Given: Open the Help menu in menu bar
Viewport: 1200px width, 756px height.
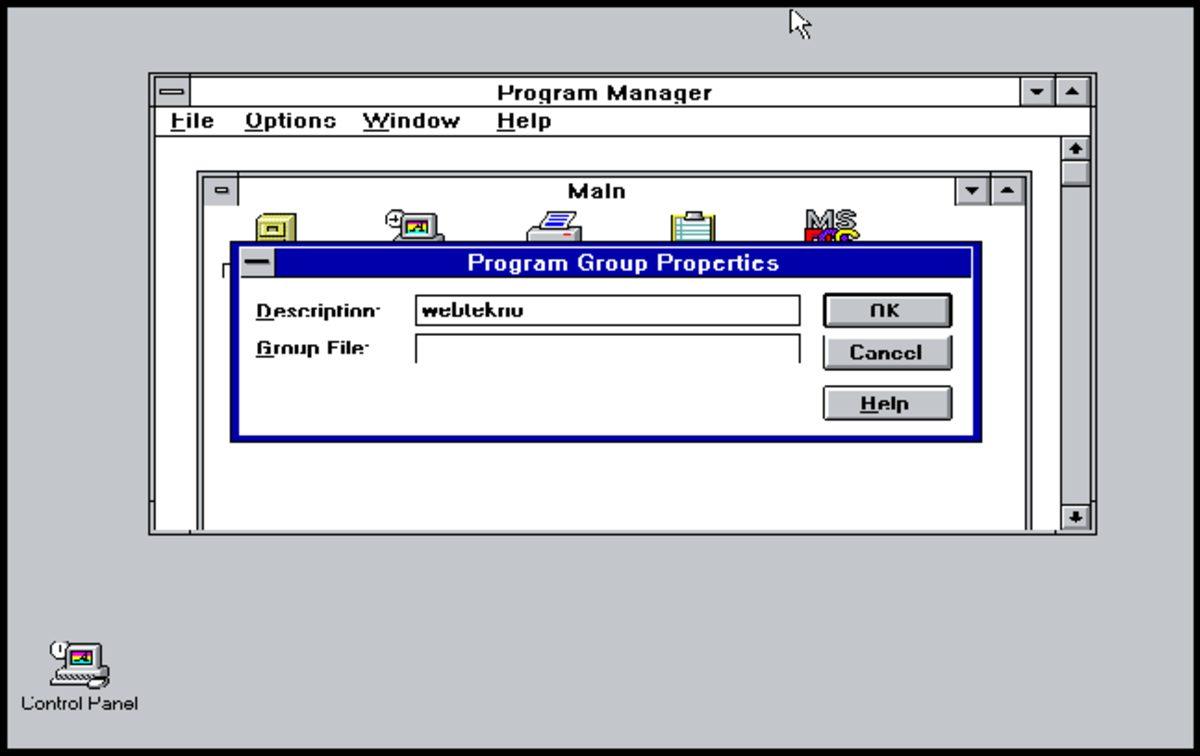Looking at the screenshot, I should coord(524,121).
